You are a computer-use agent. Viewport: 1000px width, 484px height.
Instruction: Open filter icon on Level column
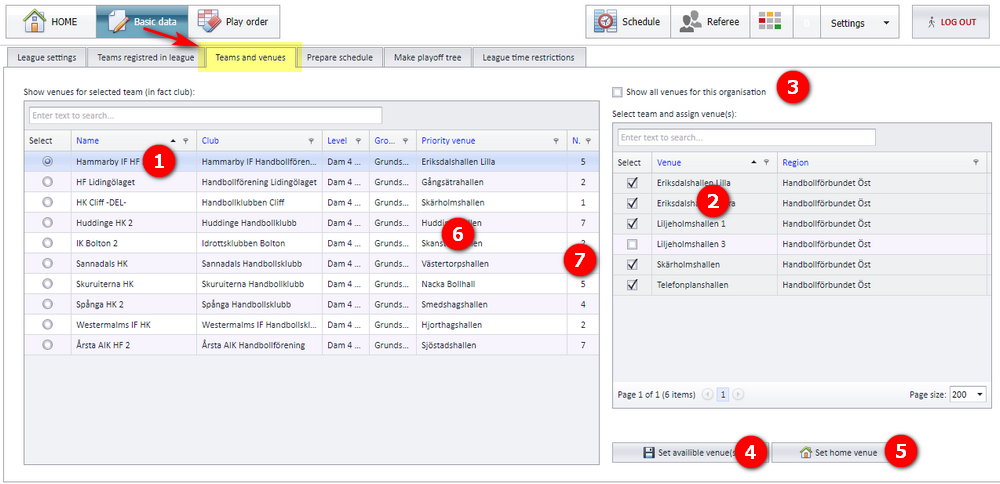(x=358, y=141)
